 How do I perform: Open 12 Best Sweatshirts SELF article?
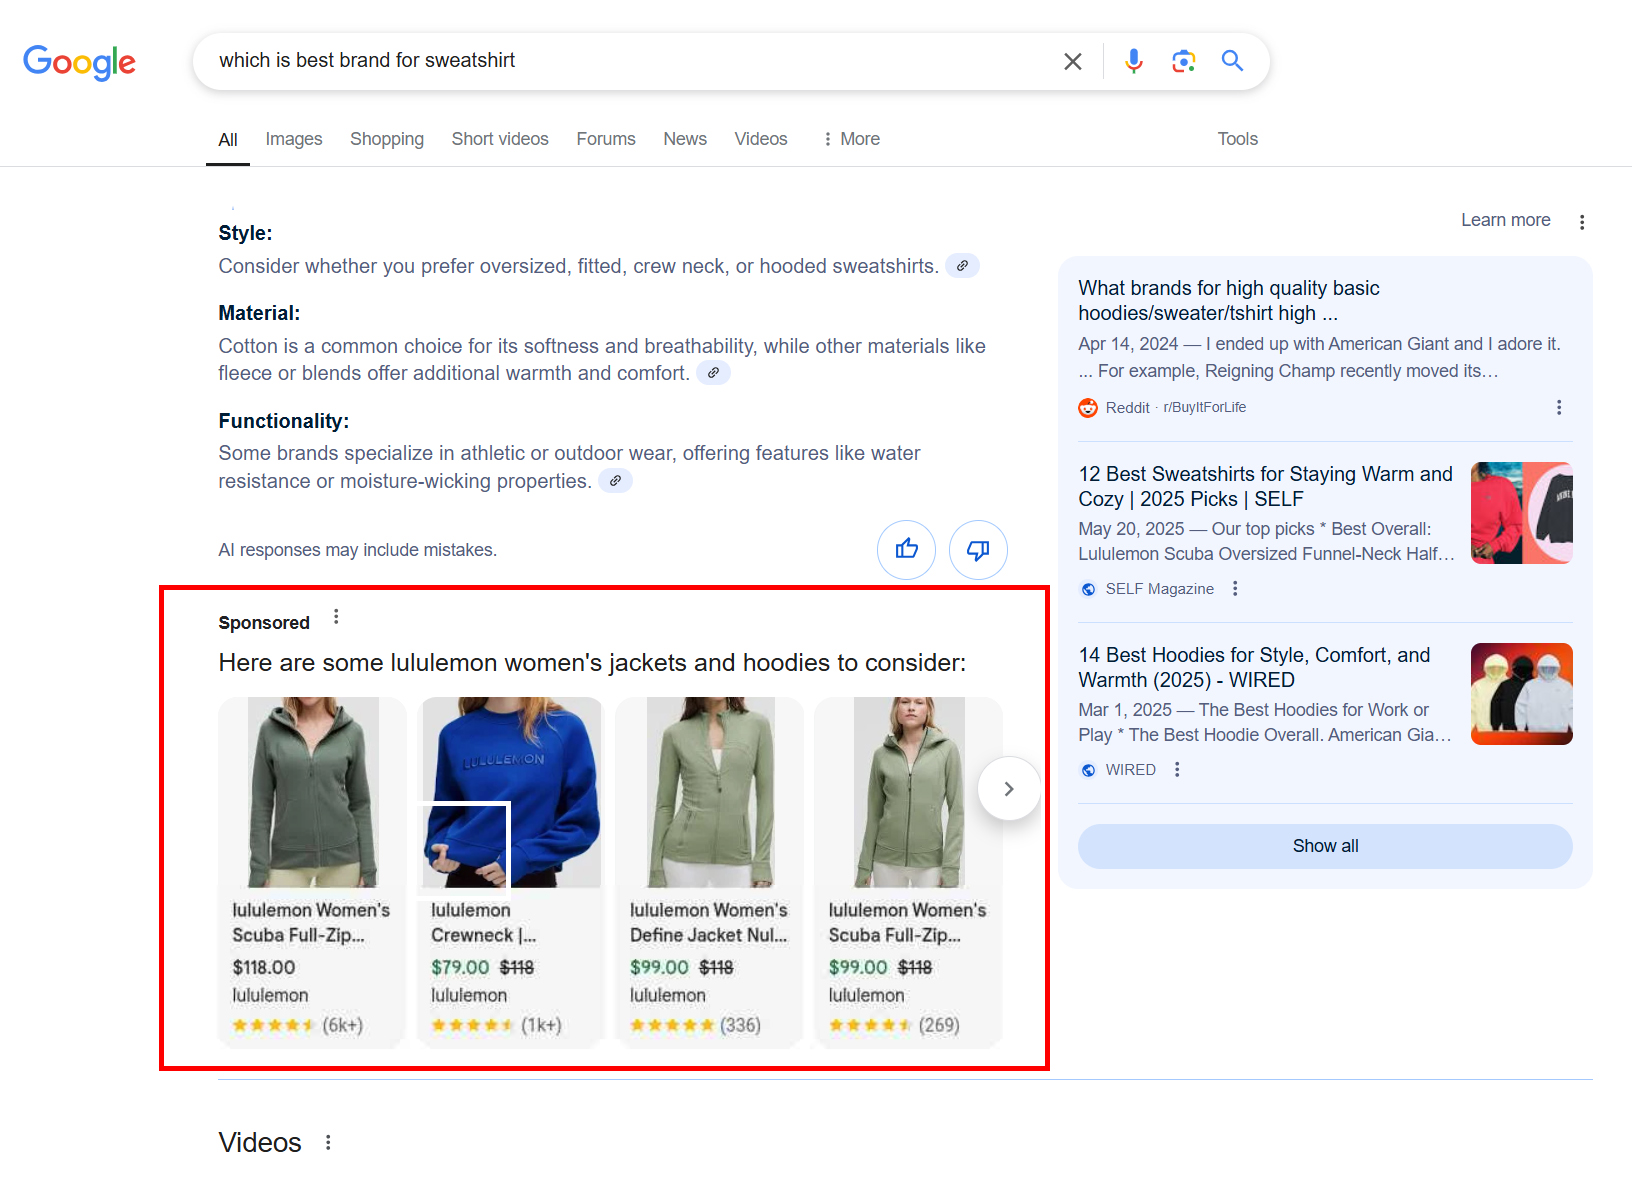coord(1265,486)
